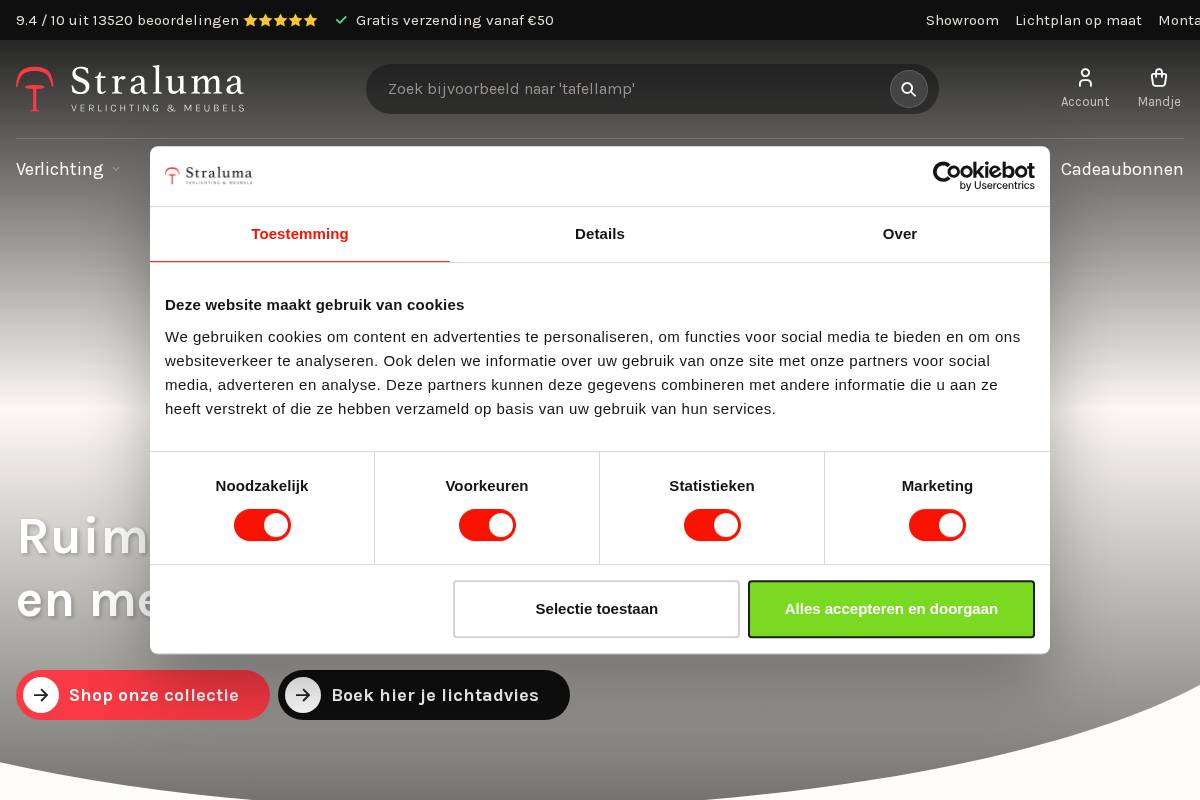Click Boek hier je lichtadvies button

point(424,695)
